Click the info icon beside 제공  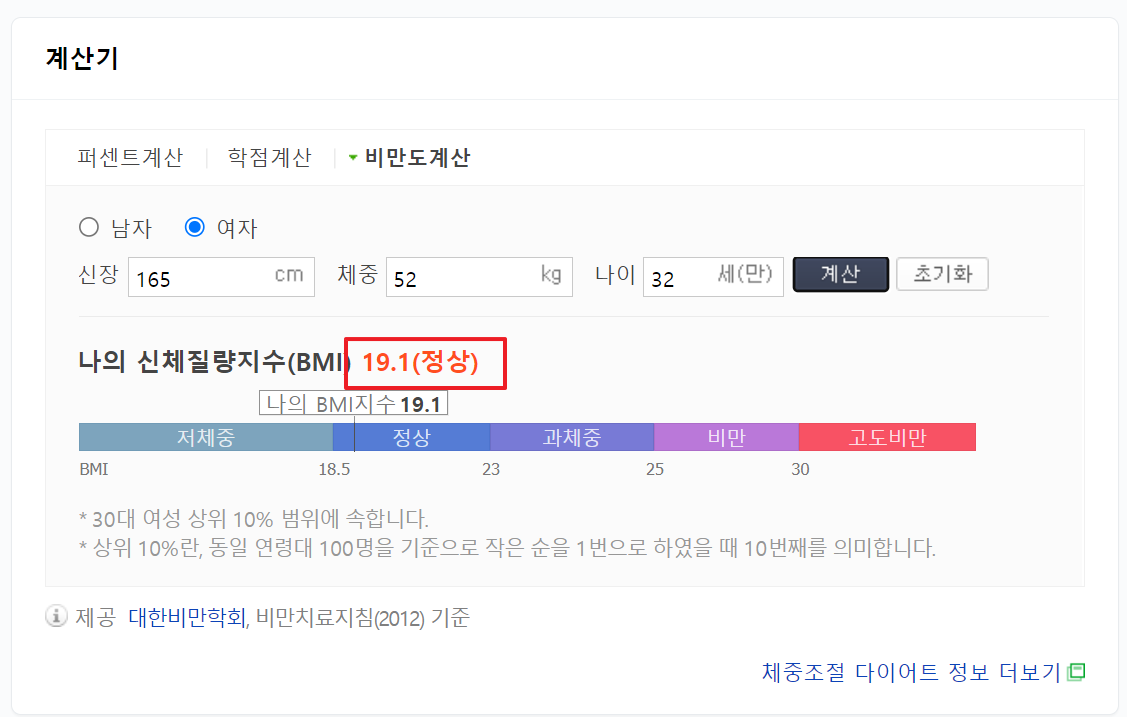55,618
